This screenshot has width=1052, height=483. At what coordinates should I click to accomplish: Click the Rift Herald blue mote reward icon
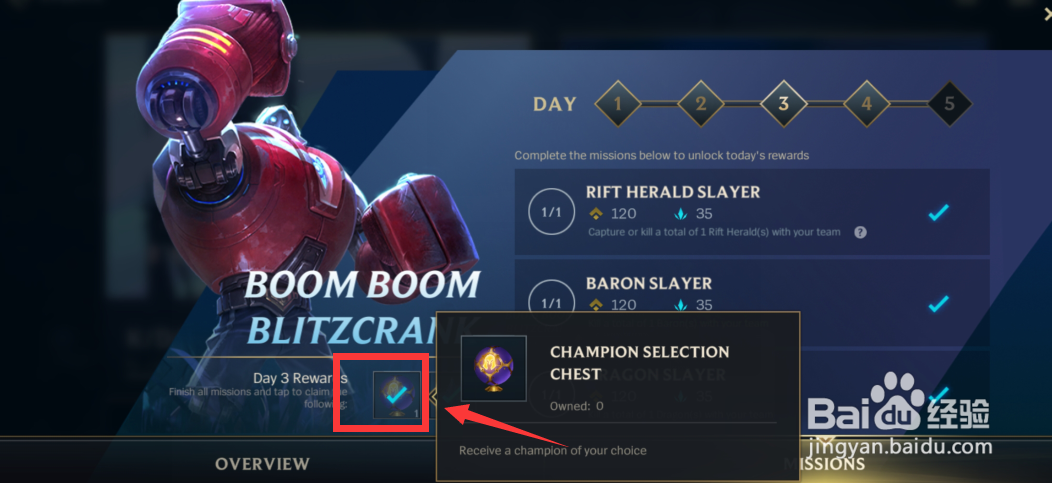pos(680,214)
